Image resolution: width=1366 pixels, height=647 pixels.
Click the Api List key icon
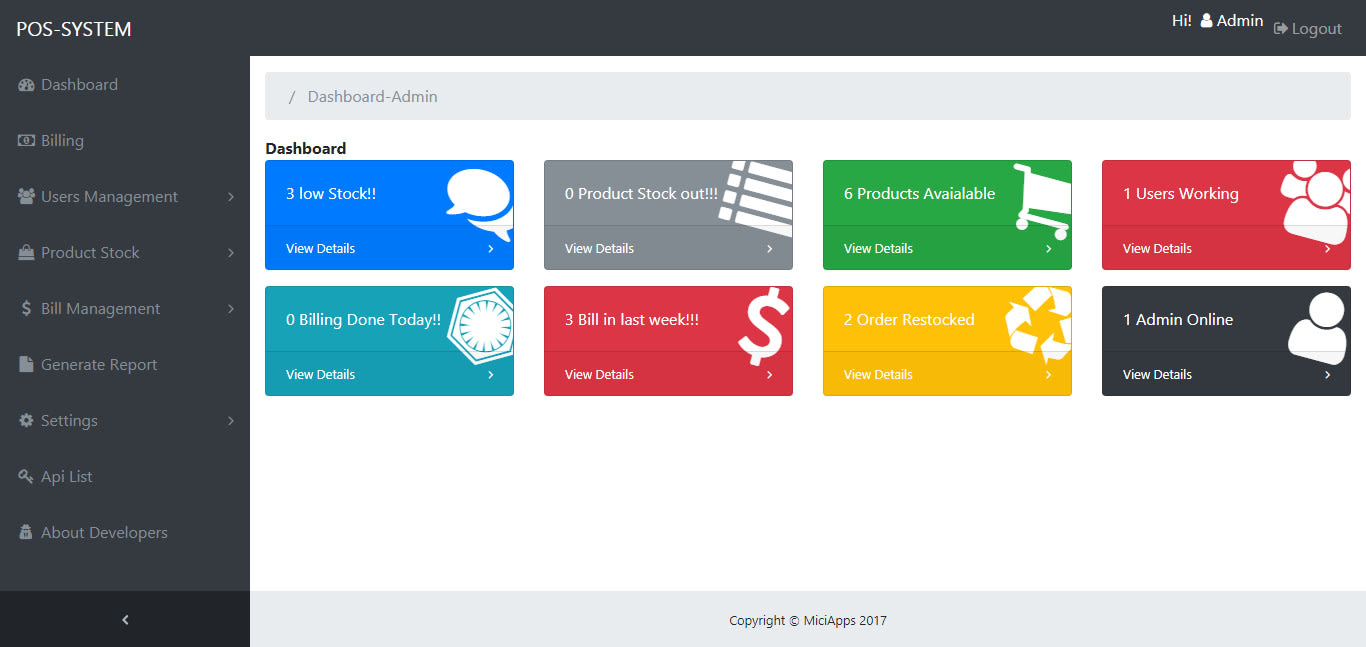[26, 477]
